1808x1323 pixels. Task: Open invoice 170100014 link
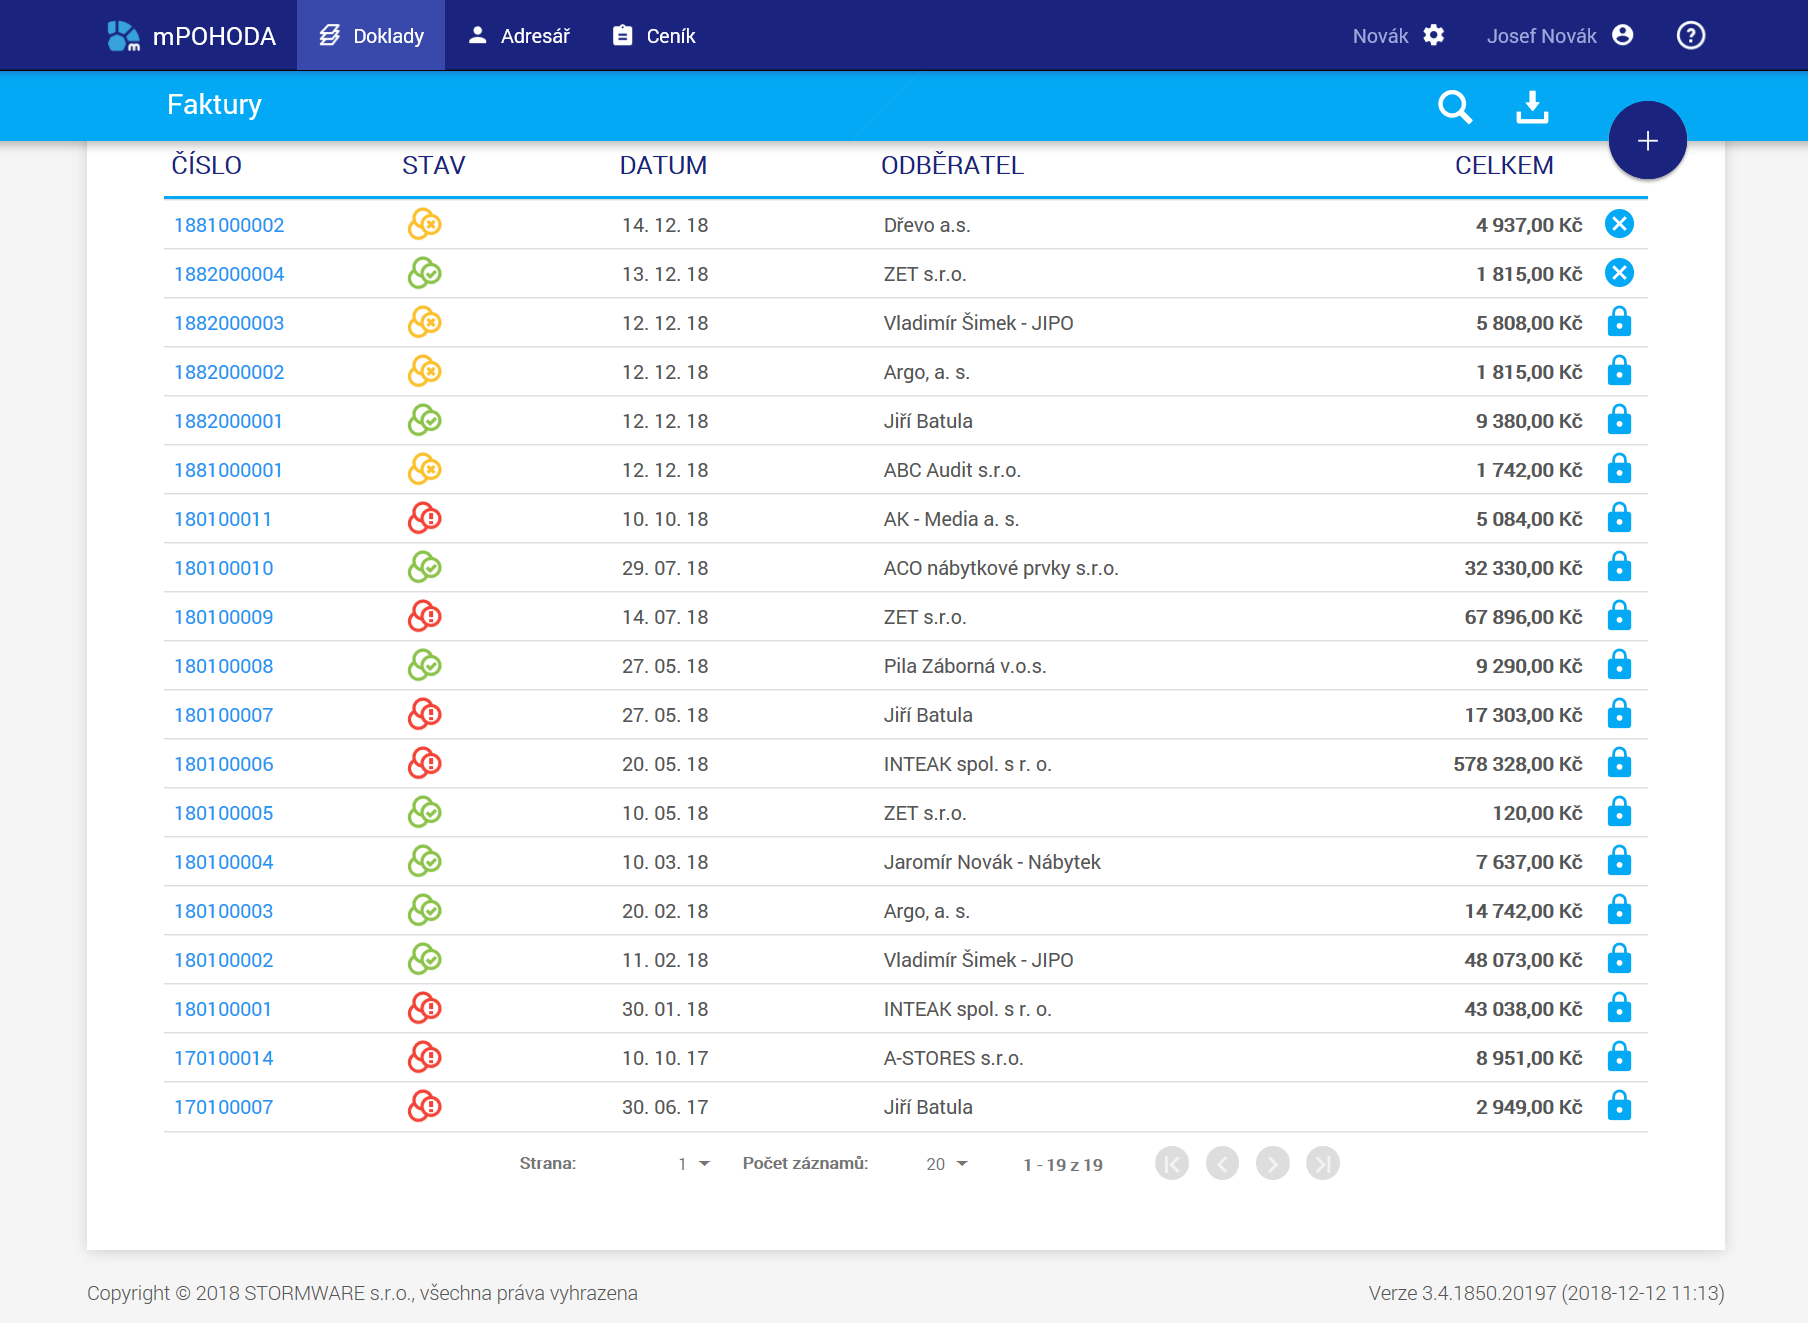pyautogui.click(x=223, y=1058)
